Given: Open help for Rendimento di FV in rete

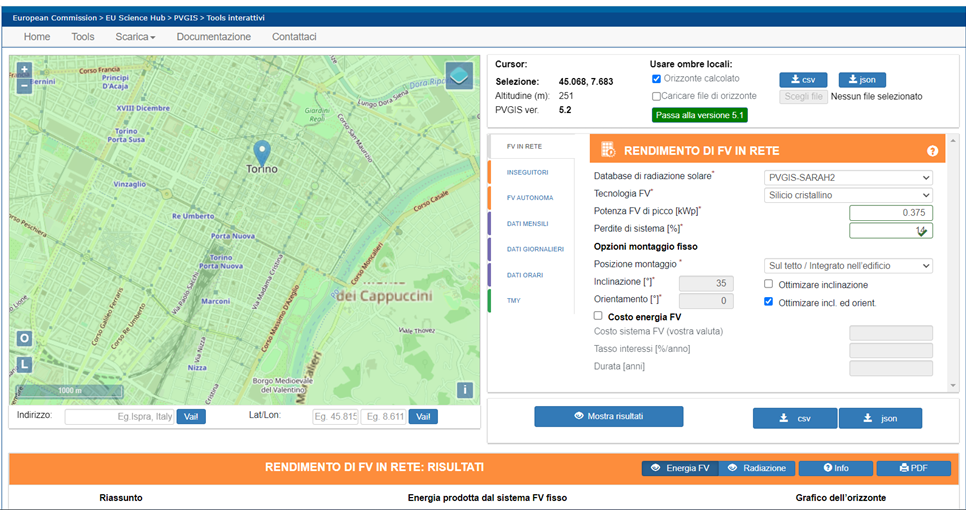Looking at the screenshot, I should pyautogui.click(x=932, y=151).
